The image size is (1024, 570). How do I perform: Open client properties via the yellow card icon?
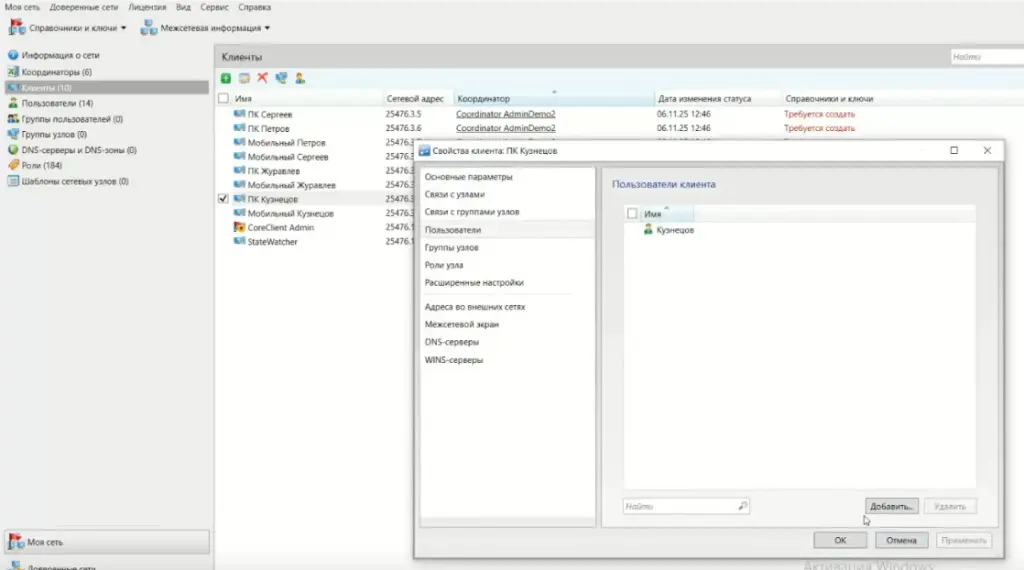244,78
